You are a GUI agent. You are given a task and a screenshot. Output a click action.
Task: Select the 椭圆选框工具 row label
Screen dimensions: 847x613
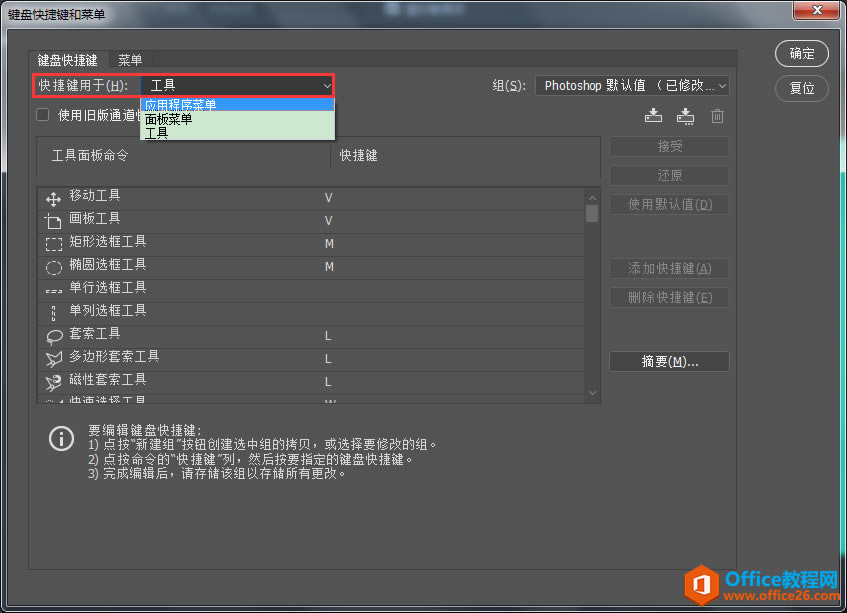click(107, 265)
